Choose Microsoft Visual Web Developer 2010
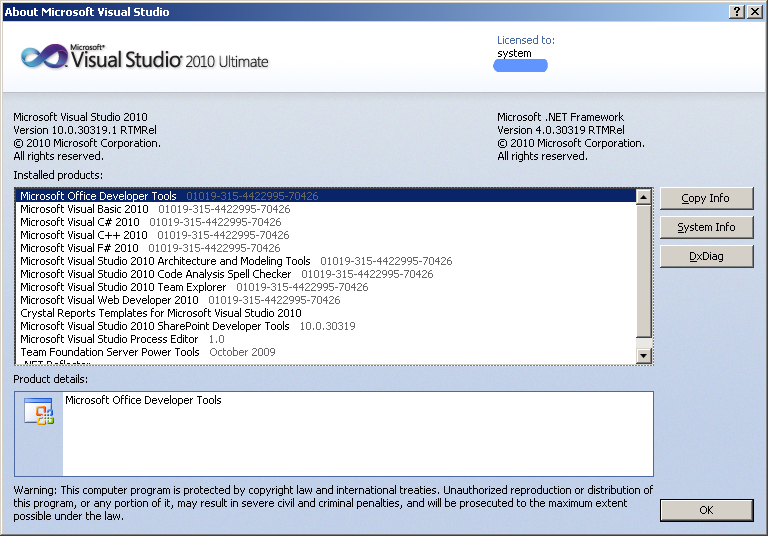Viewport: 768px width, 536px height. click(x=109, y=300)
